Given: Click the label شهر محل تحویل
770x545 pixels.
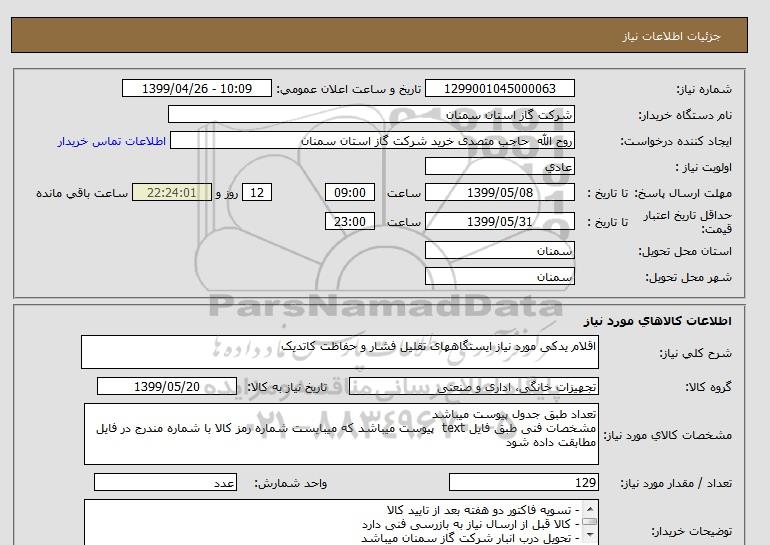Looking at the screenshot, I should tap(688, 277).
